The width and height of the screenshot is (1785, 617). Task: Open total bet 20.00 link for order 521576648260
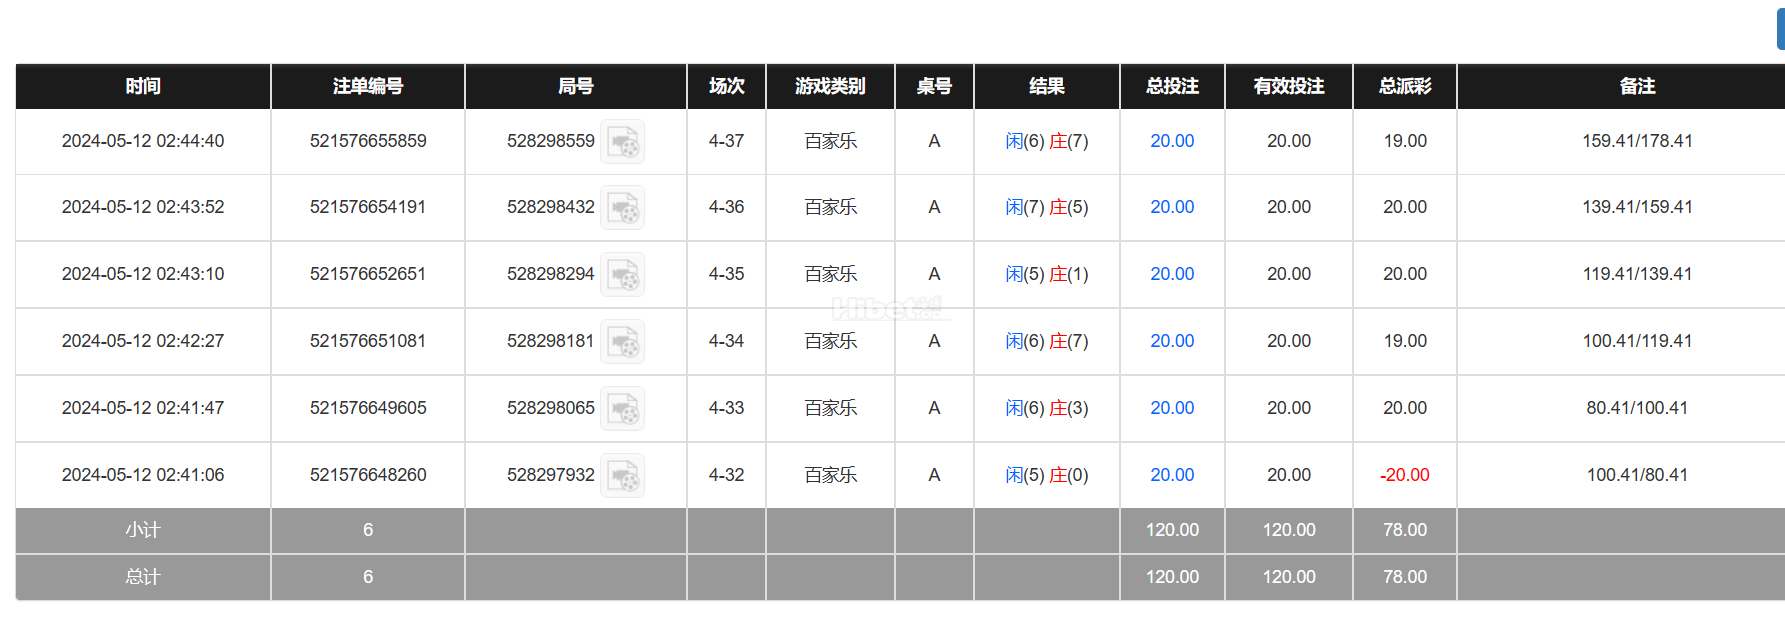[1172, 475]
